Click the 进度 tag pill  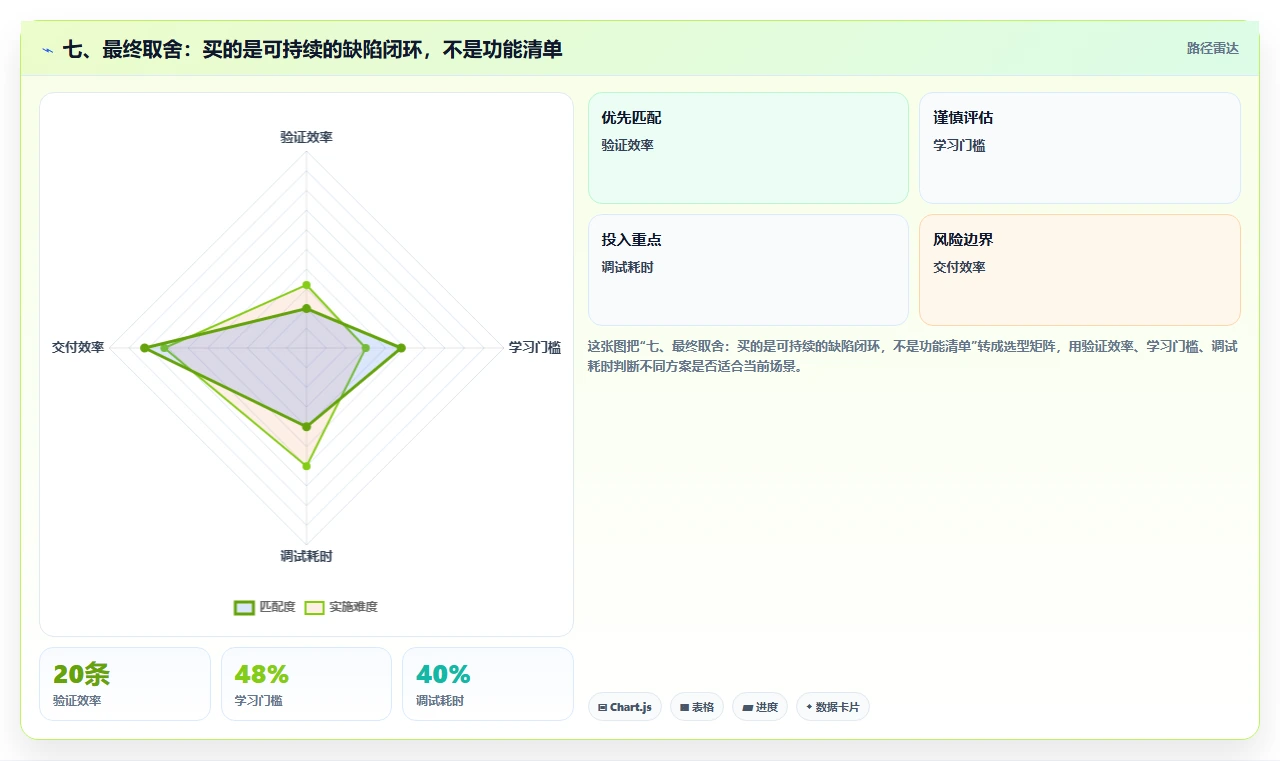pos(760,707)
